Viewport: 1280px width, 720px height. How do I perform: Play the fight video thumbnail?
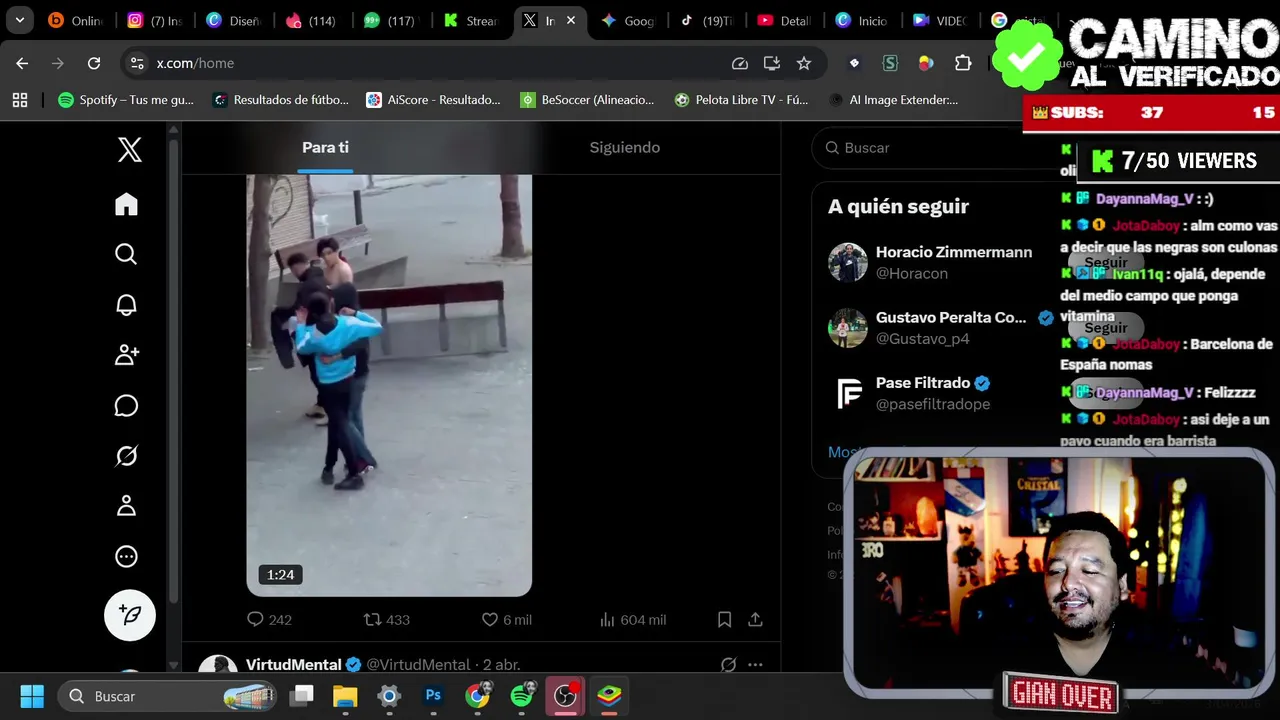pos(389,385)
